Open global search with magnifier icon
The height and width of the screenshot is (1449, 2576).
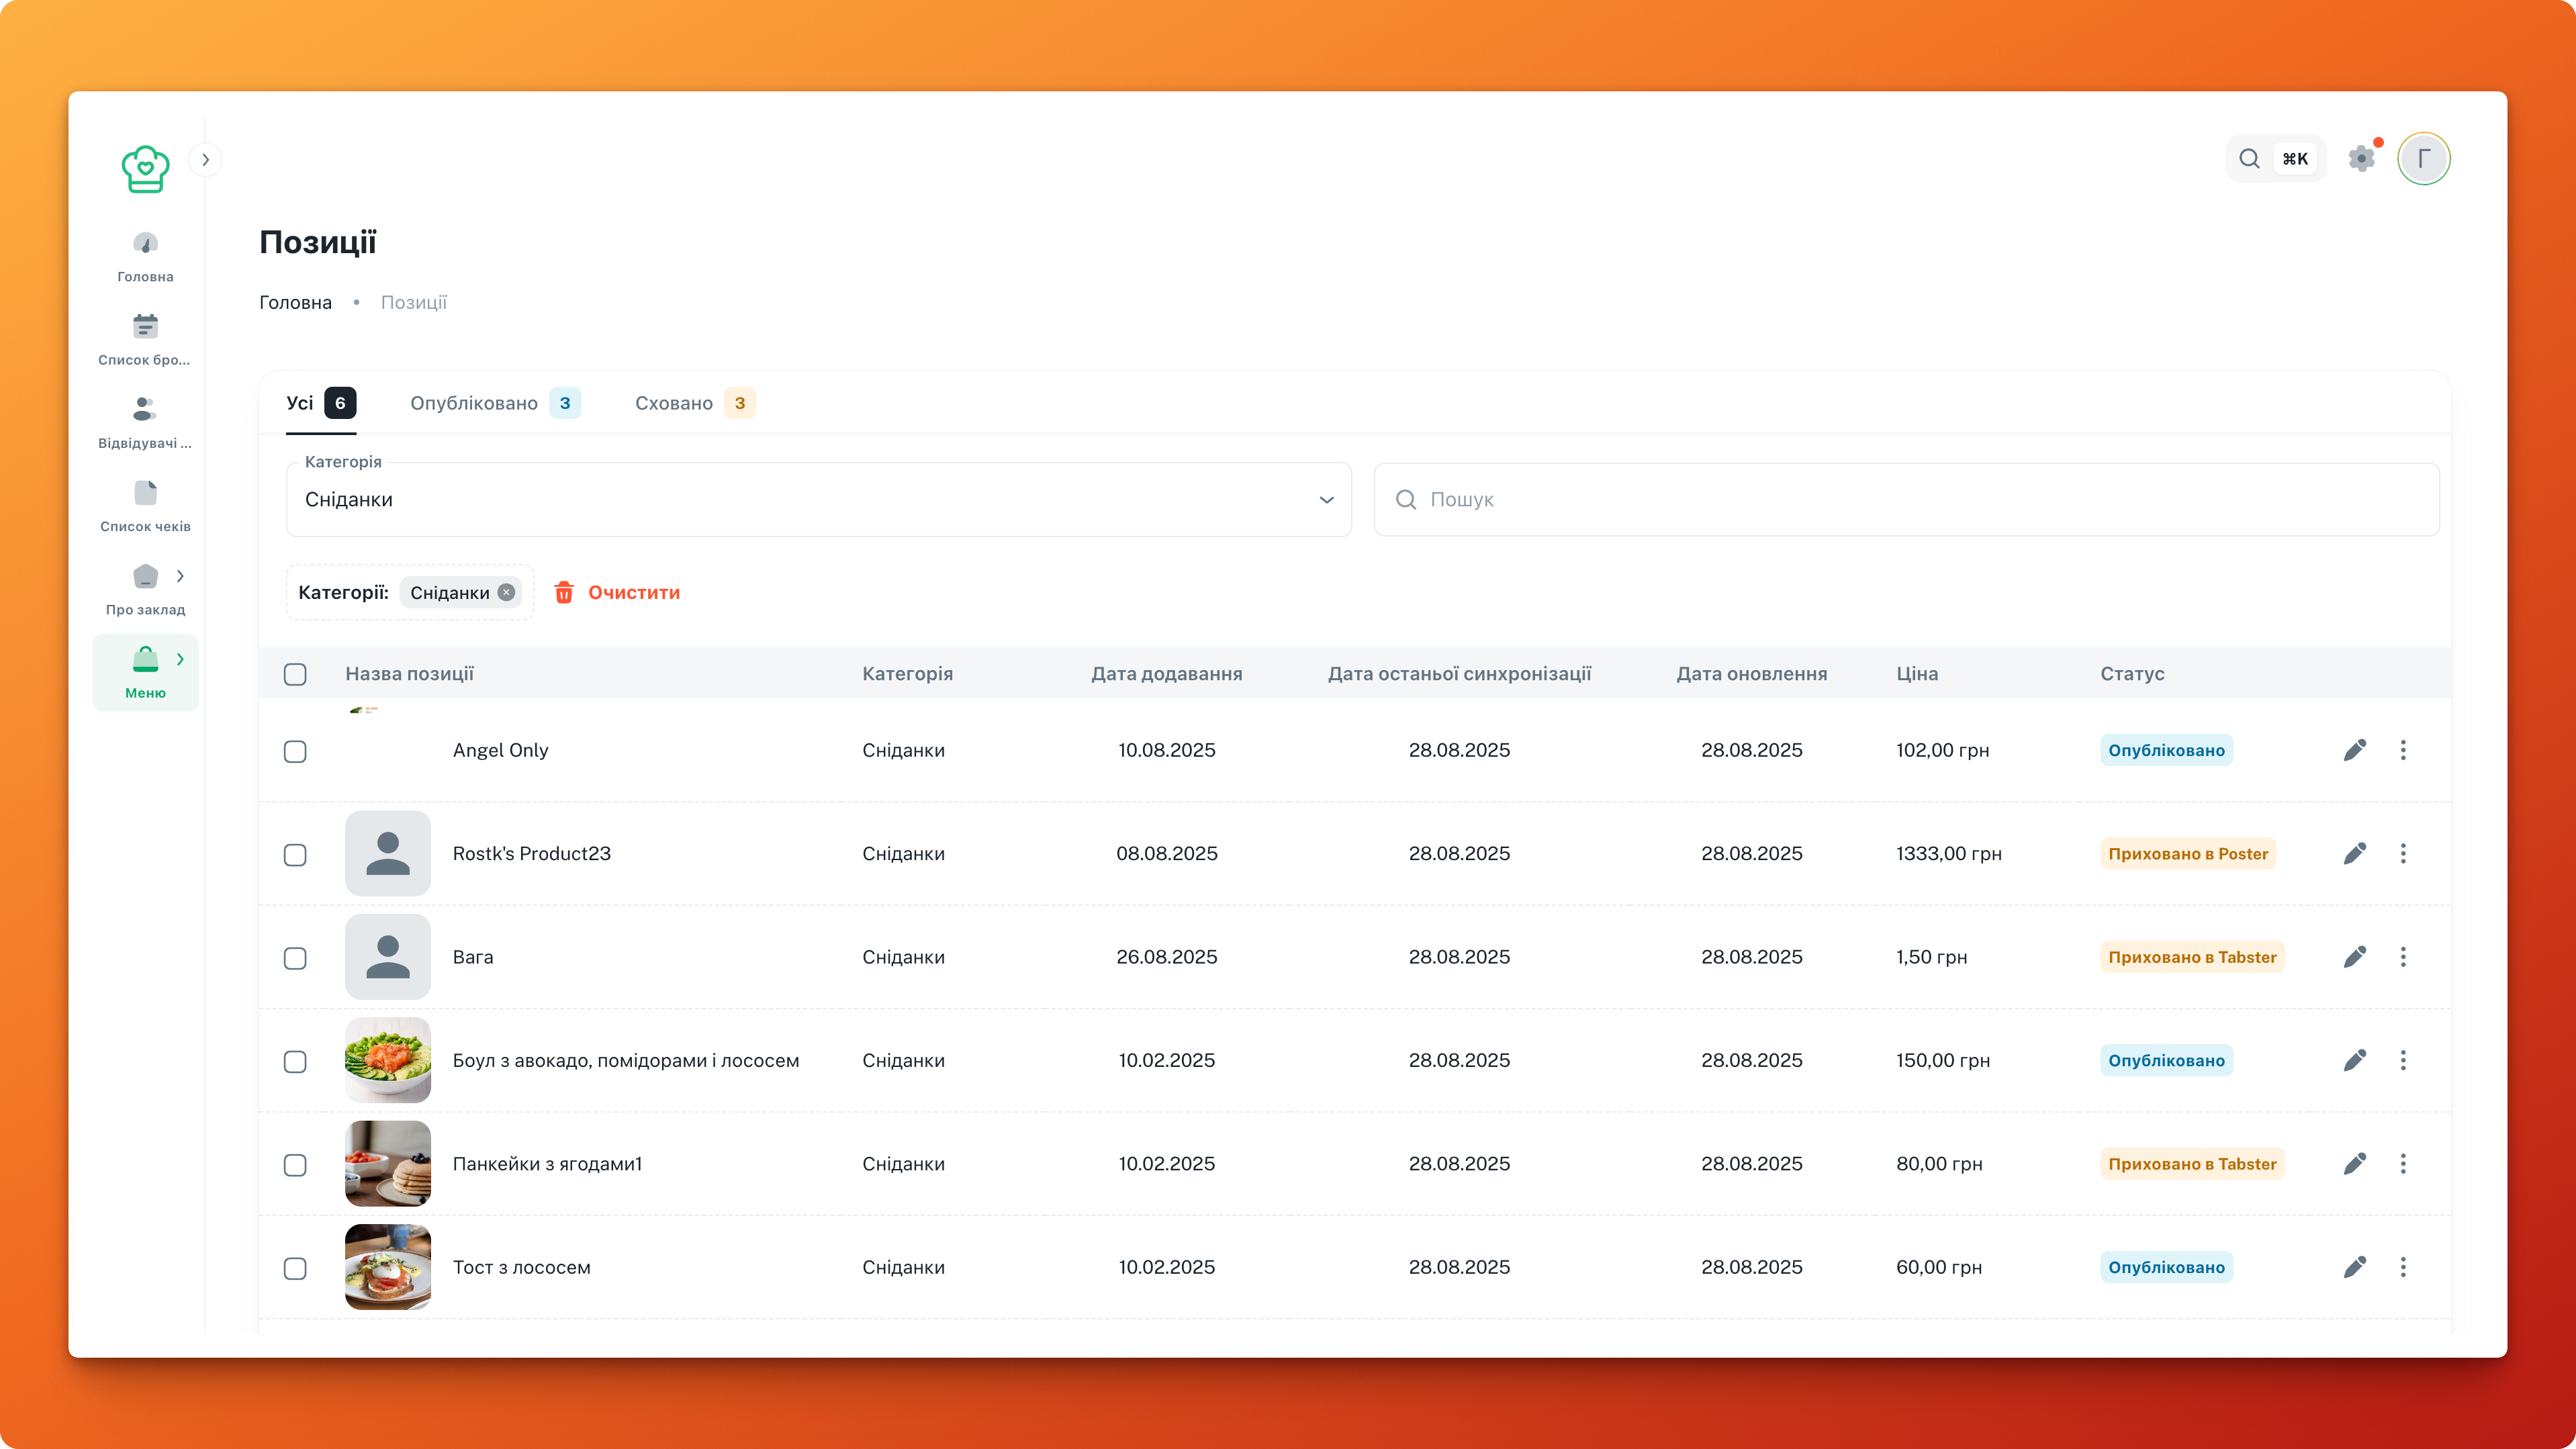2249,158
